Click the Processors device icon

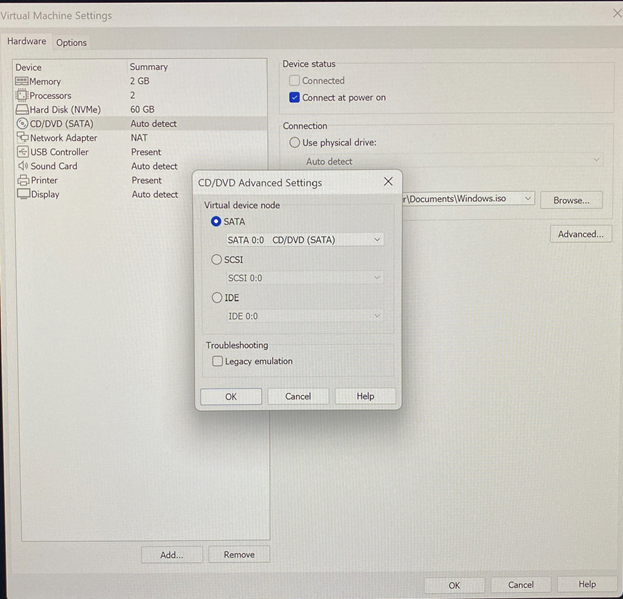point(22,95)
